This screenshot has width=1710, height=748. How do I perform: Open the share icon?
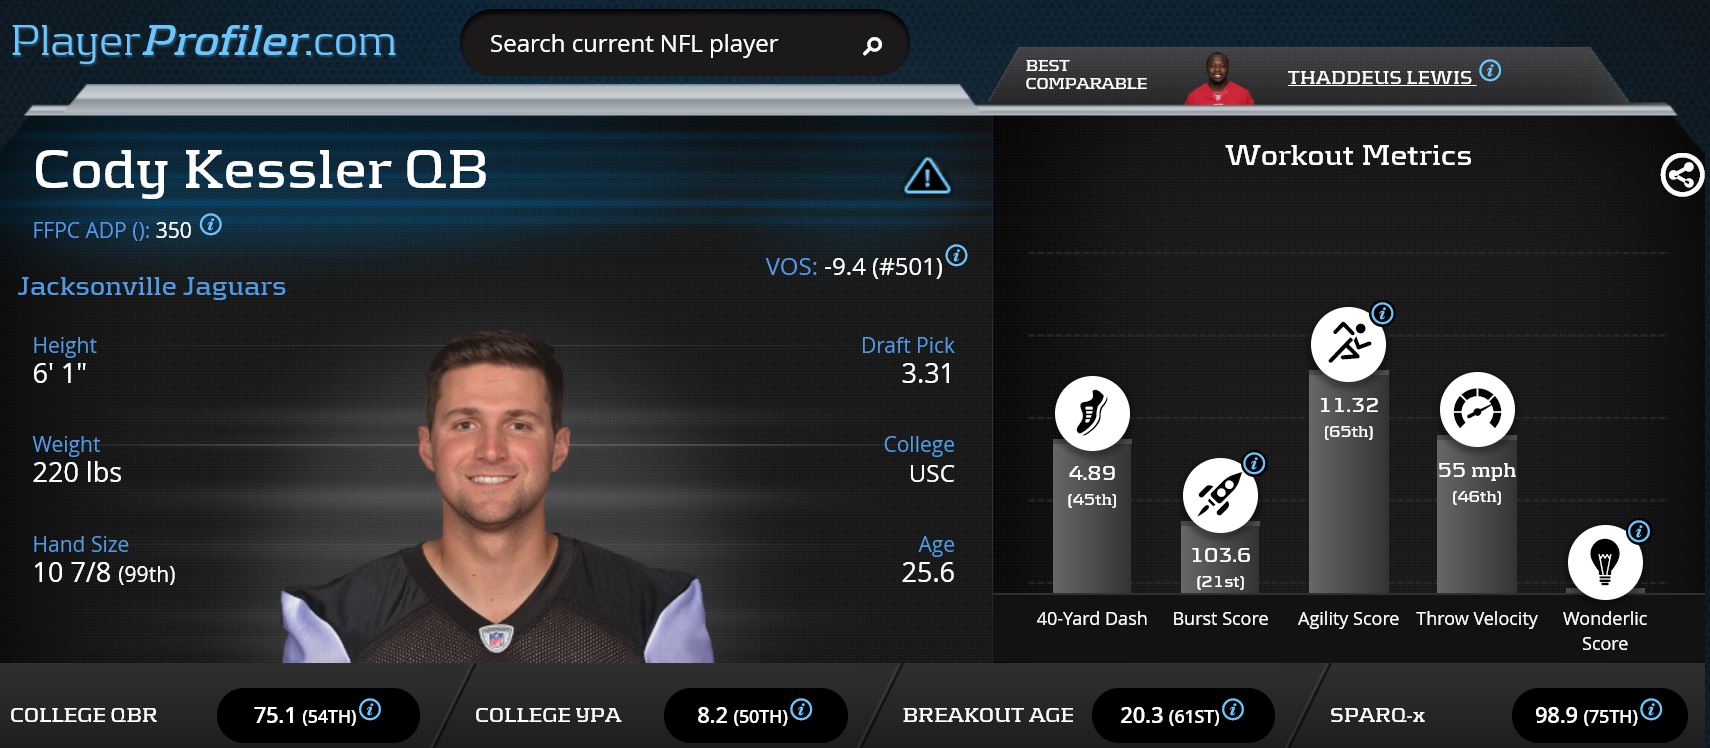pyautogui.click(x=1682, y=175)
